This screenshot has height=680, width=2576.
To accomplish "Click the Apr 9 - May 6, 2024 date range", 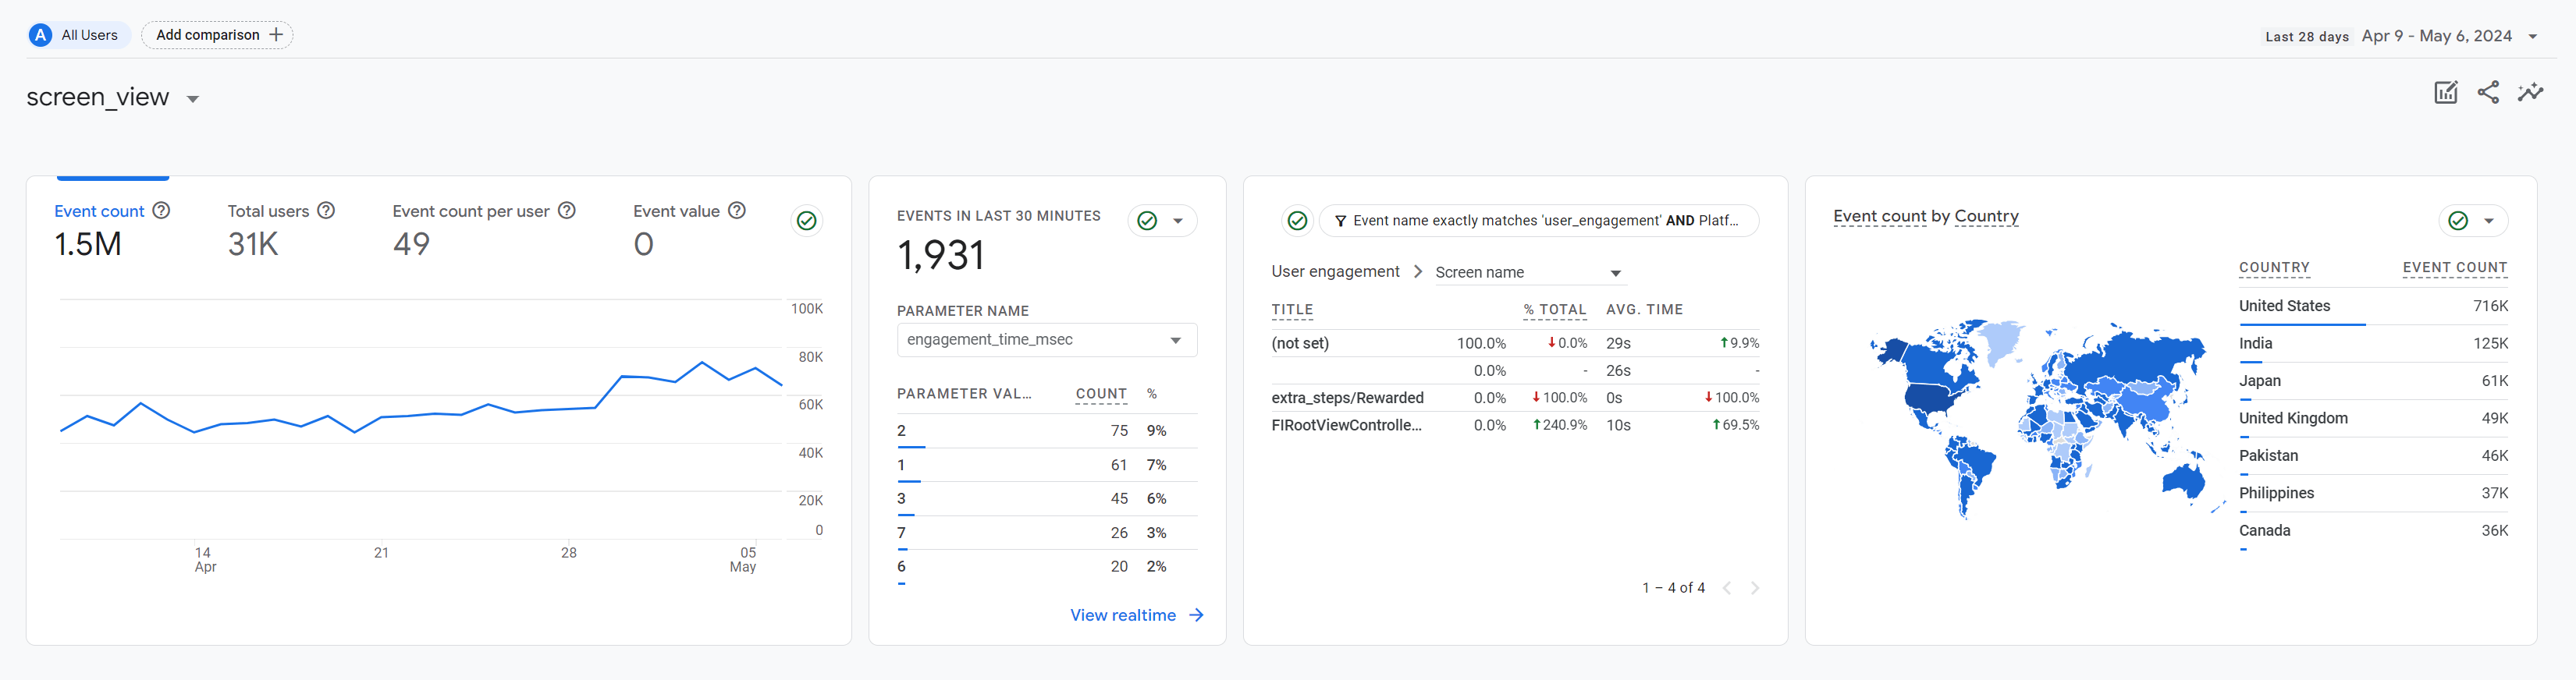I will (2436, 36).
